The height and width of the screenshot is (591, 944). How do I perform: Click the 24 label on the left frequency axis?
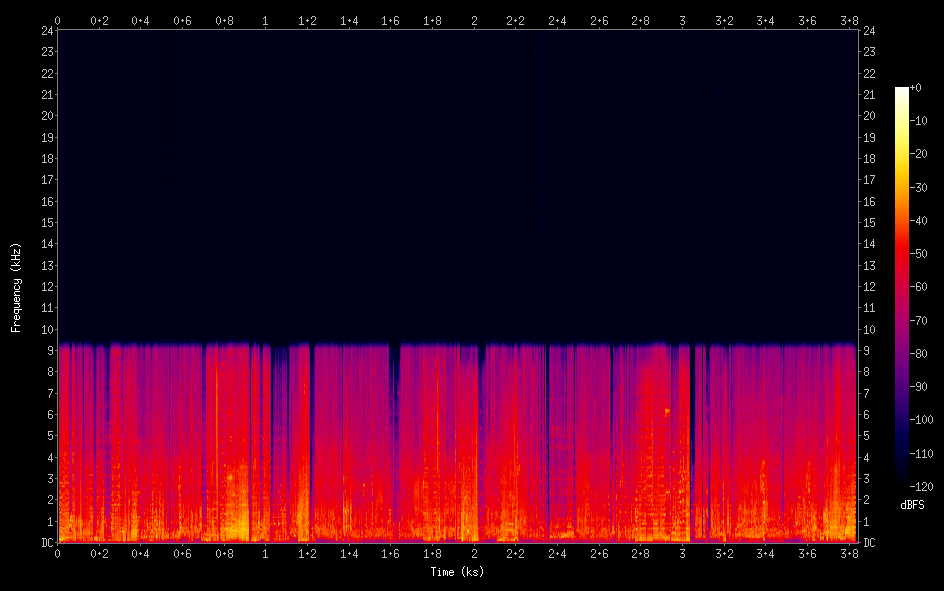click(x=45, y=30)
